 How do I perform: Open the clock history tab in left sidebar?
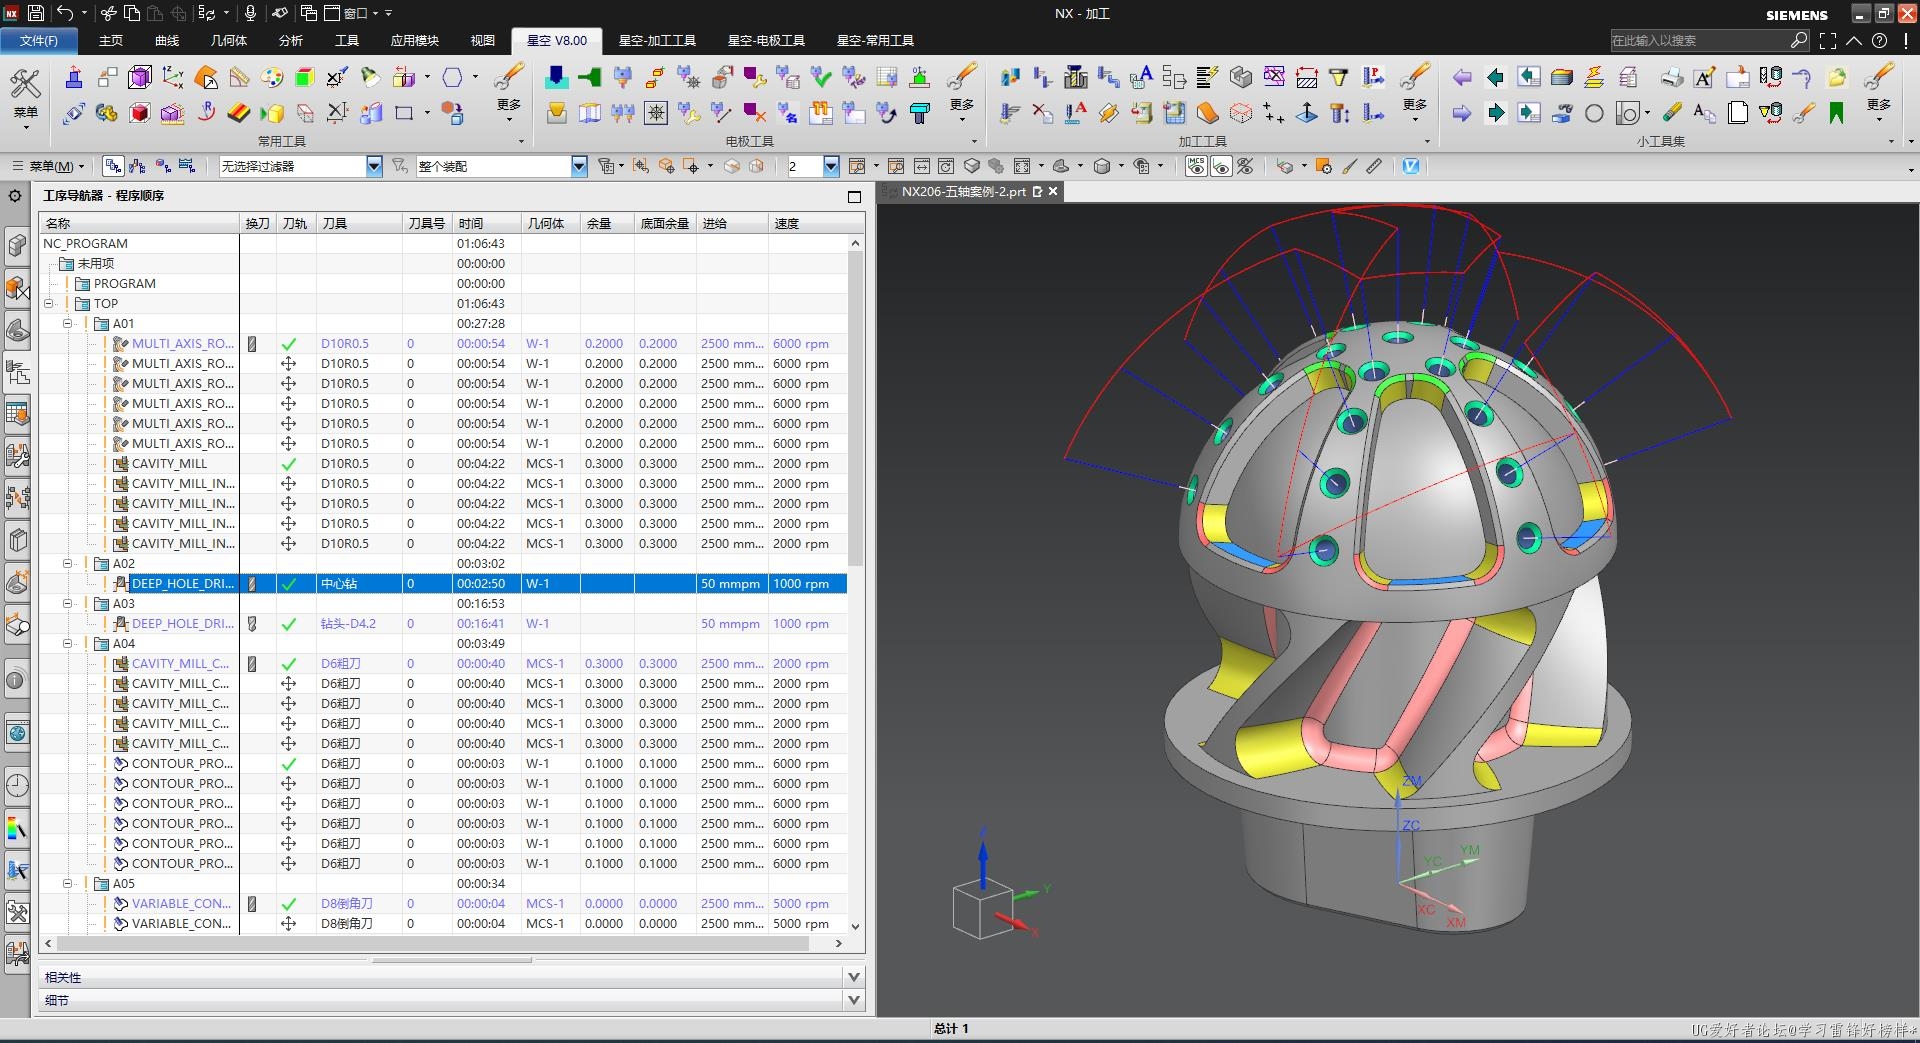(17, 785)
